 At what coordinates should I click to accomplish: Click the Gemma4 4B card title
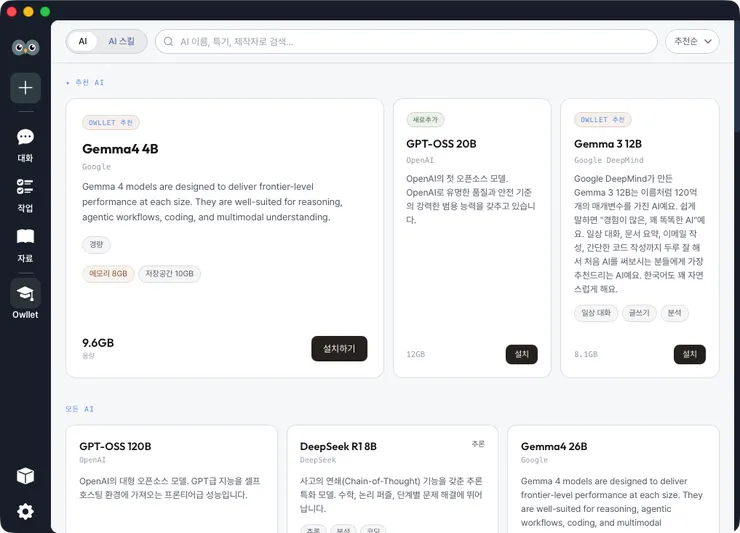click(x=120, y=149)
